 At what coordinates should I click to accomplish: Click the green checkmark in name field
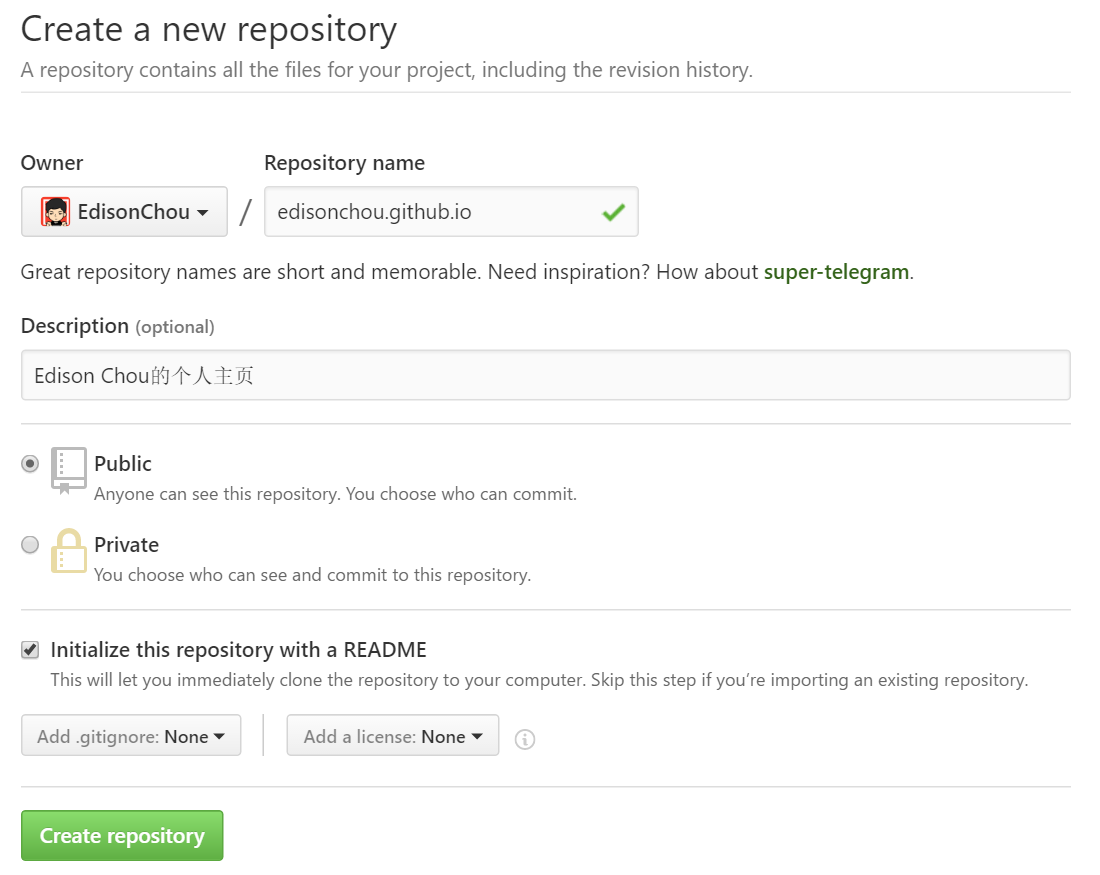pos(613,212)
